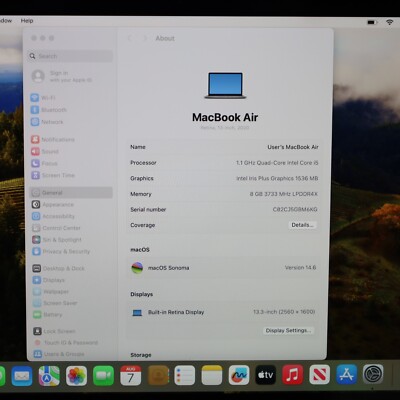
Task: Click the "Version 14.6" text
Action: (300, 267)
